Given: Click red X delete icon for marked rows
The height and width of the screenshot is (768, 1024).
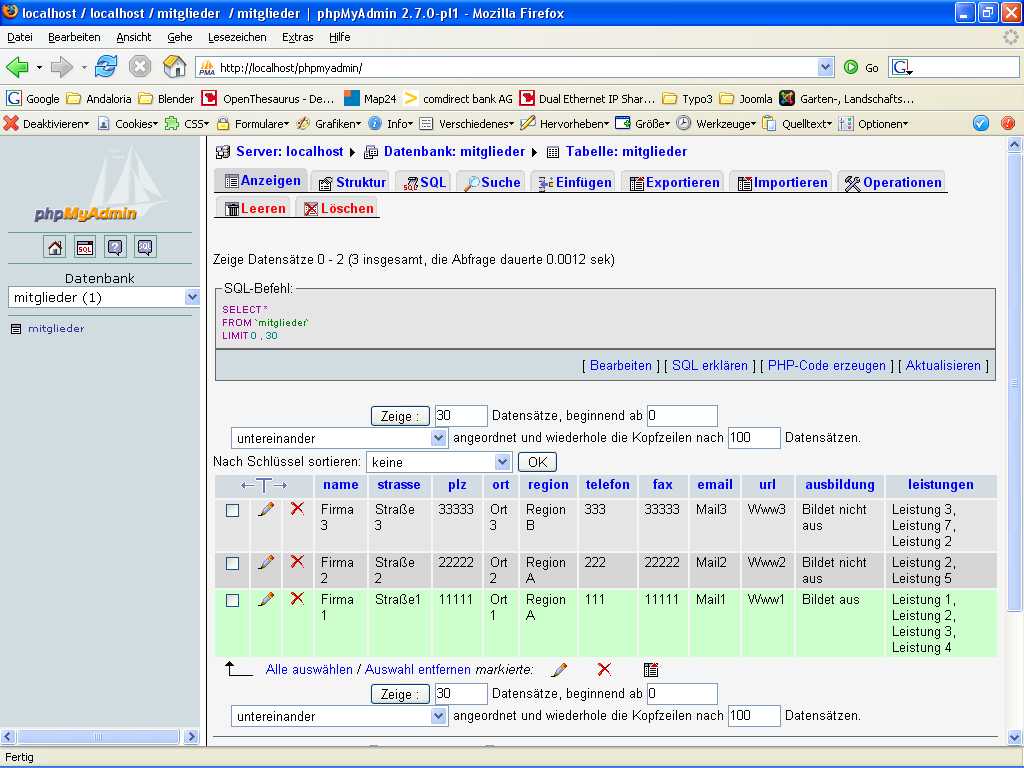Looking at the screenshot, I should point(604,670).
